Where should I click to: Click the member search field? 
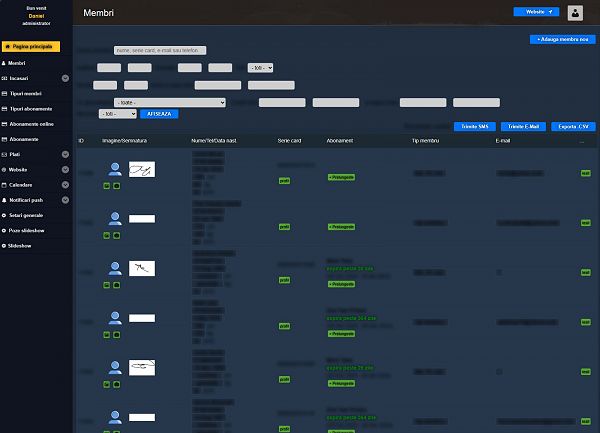pyautogui.click(x=160, y=50)
